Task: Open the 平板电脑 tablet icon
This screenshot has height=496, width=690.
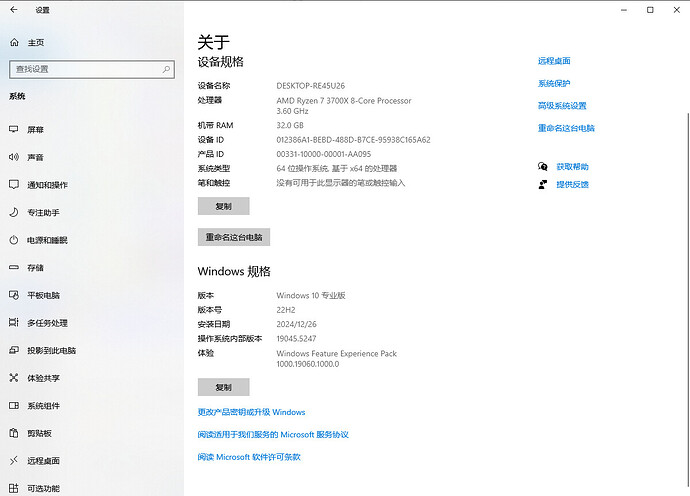Action: pos(14,295)
